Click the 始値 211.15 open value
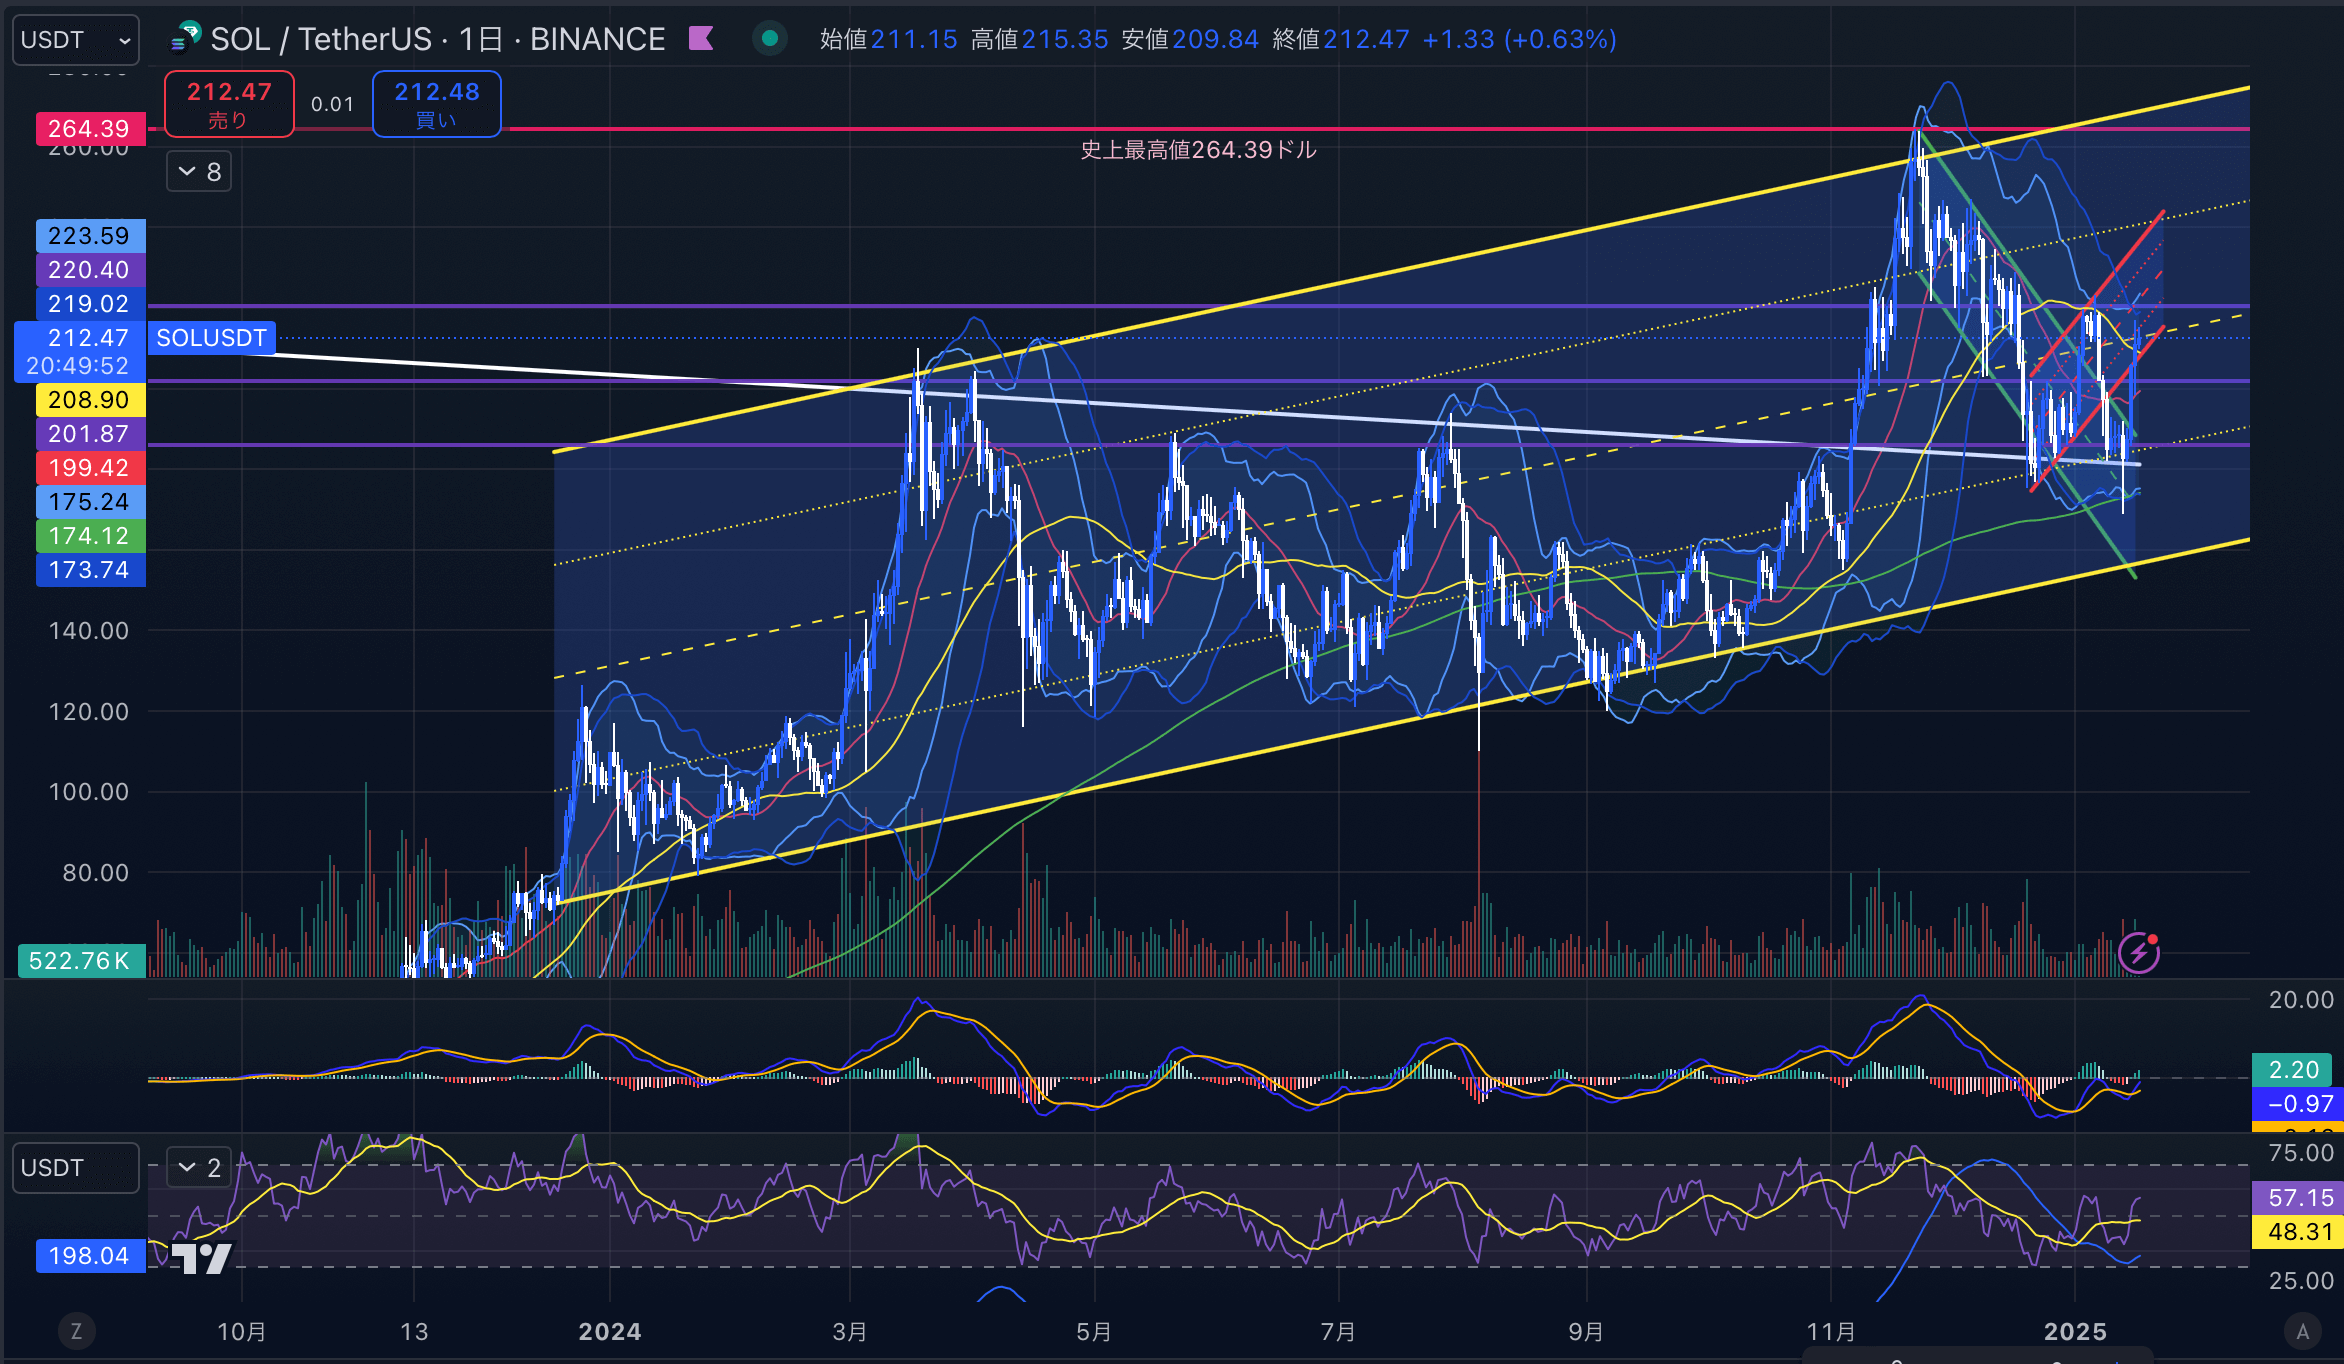Image resolution: width=2344 pixels, height=1364 pixels. [x=888, y=40]
